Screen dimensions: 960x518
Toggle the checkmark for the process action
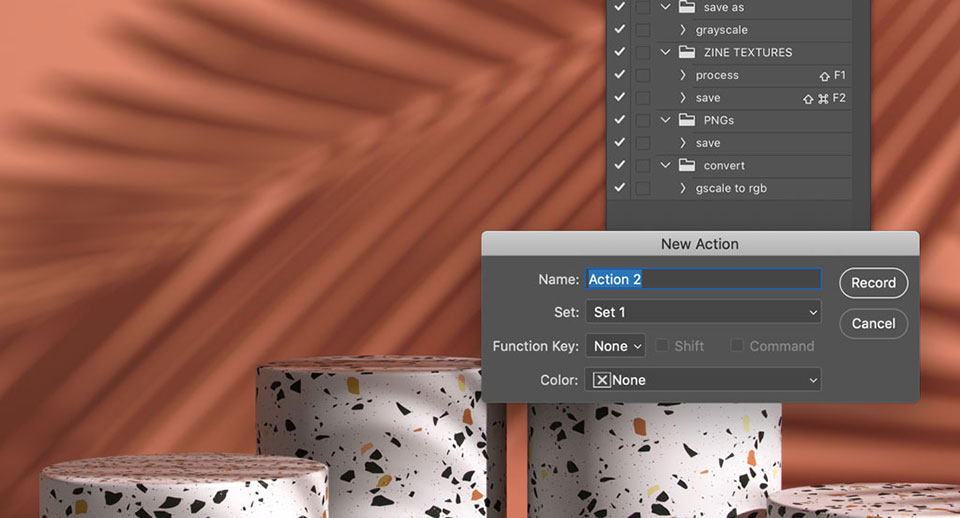pyautogui.click(x=620, y=75)
